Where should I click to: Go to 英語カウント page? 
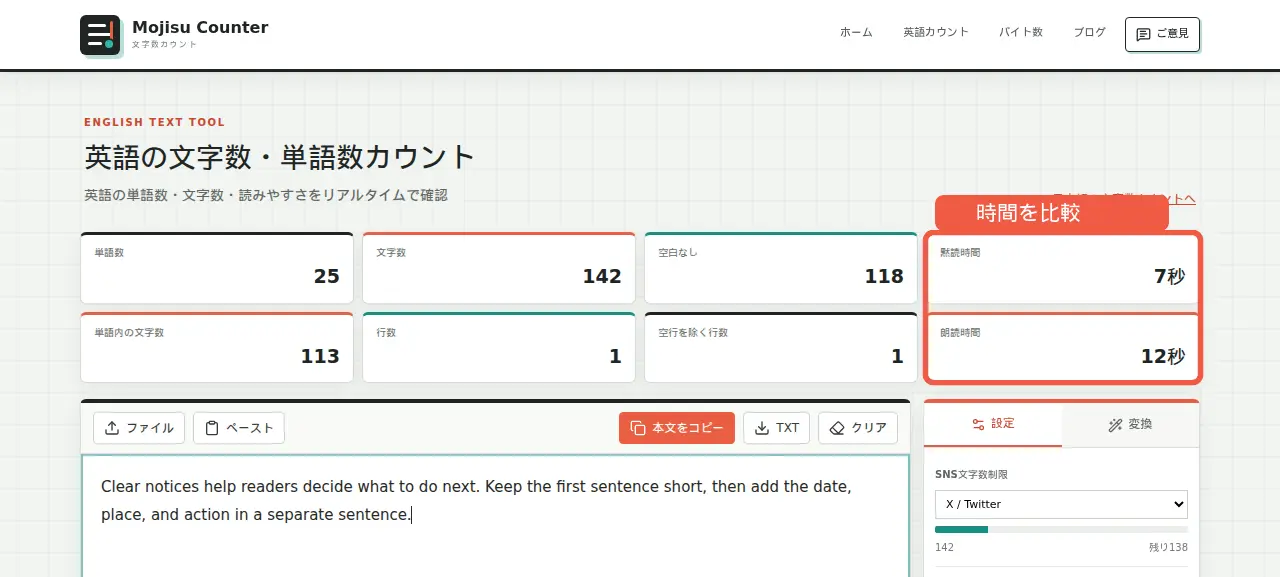pos(936,32)
